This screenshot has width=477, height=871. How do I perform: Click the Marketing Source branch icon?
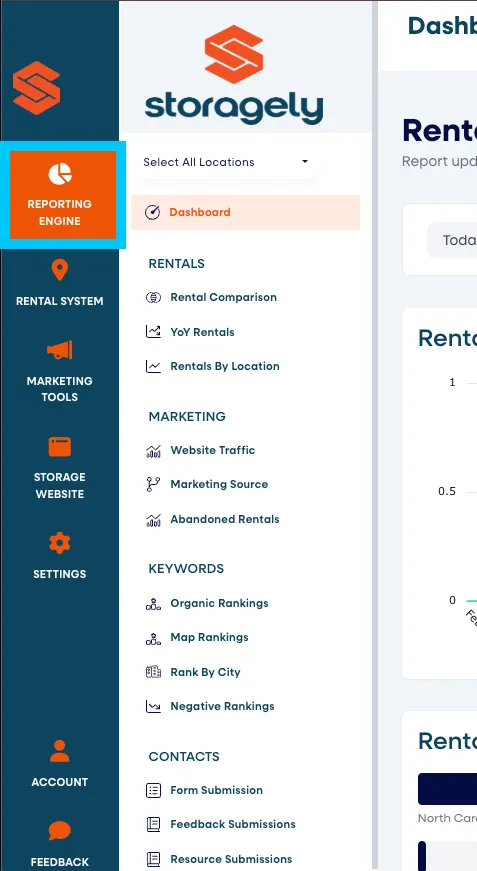(x=153, y=484)
